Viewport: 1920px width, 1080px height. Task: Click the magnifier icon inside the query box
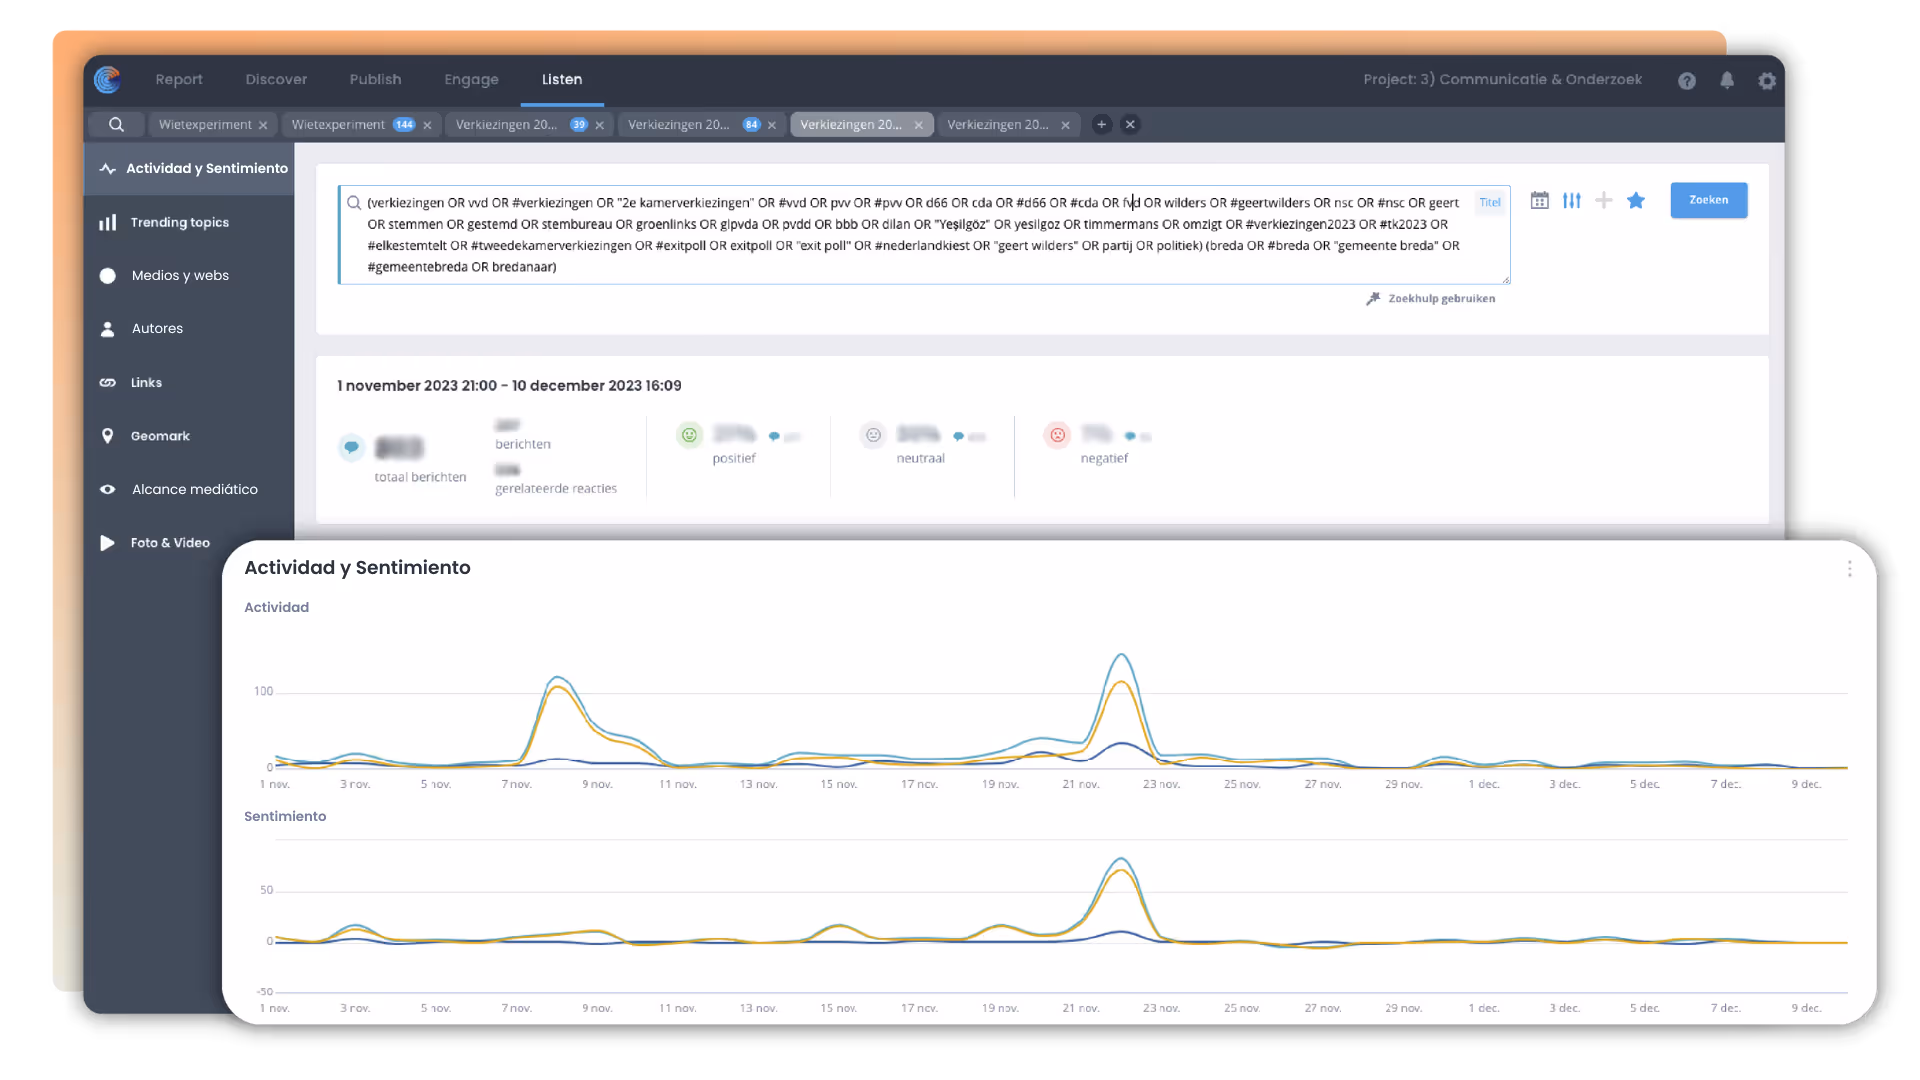coord(353,203)
